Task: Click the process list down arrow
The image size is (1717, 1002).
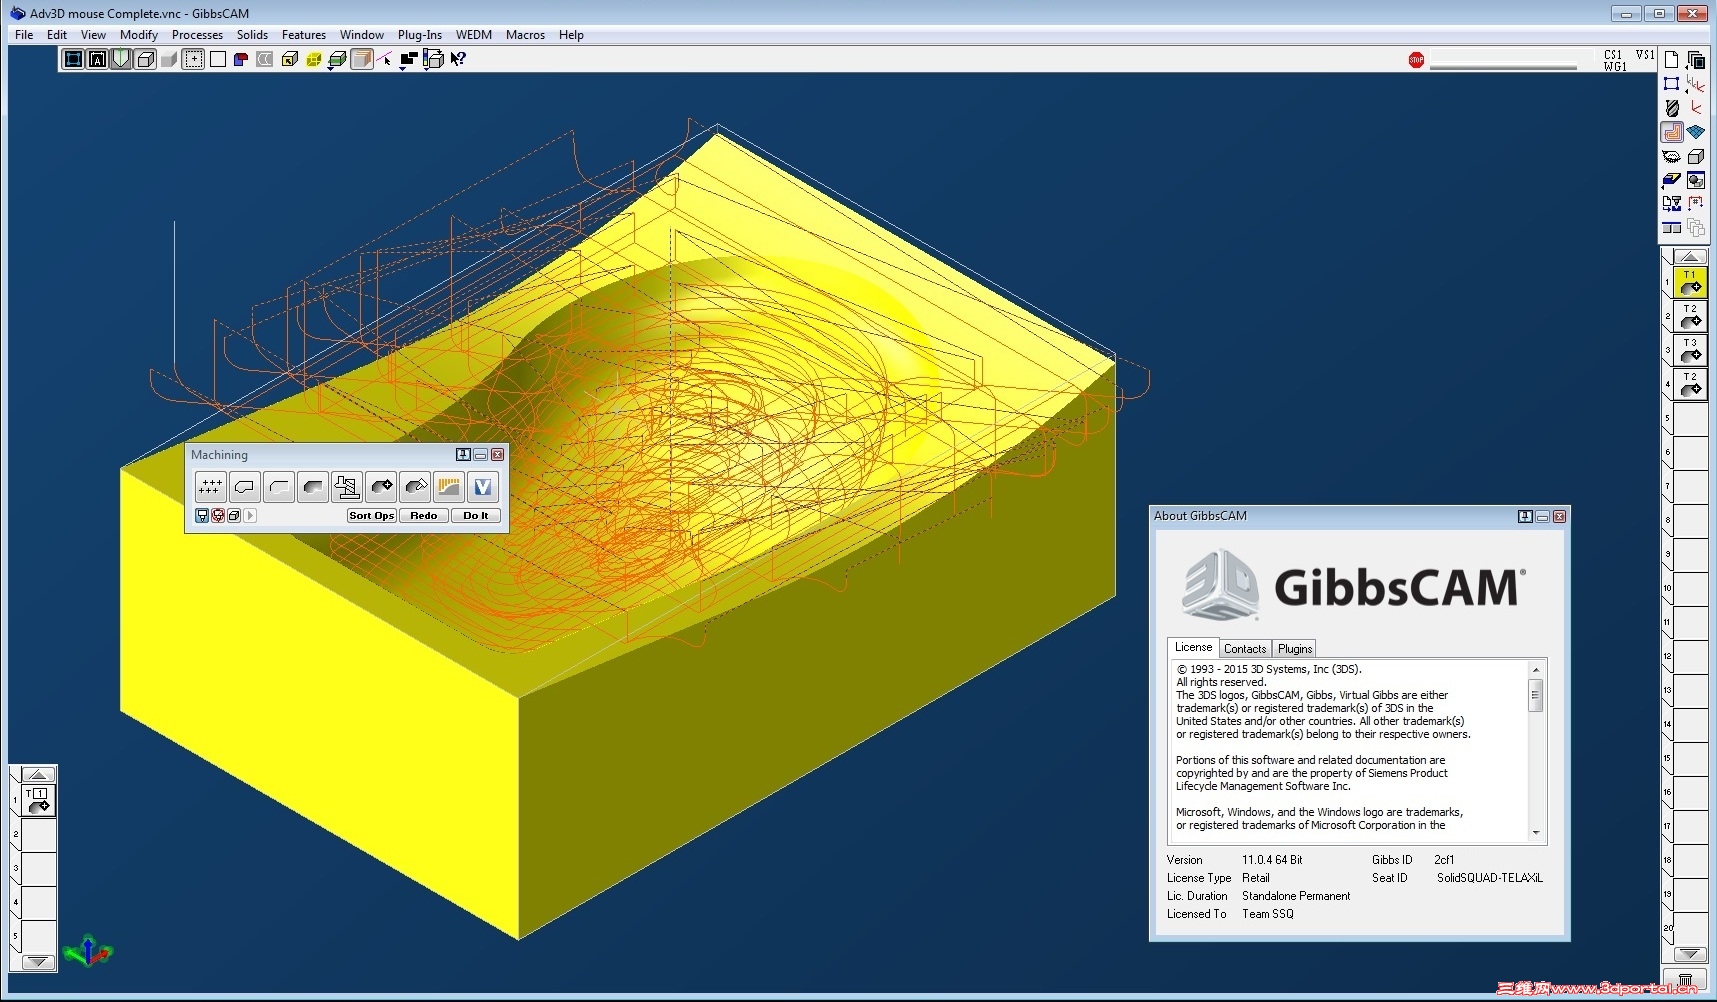Action: (38, 962)
